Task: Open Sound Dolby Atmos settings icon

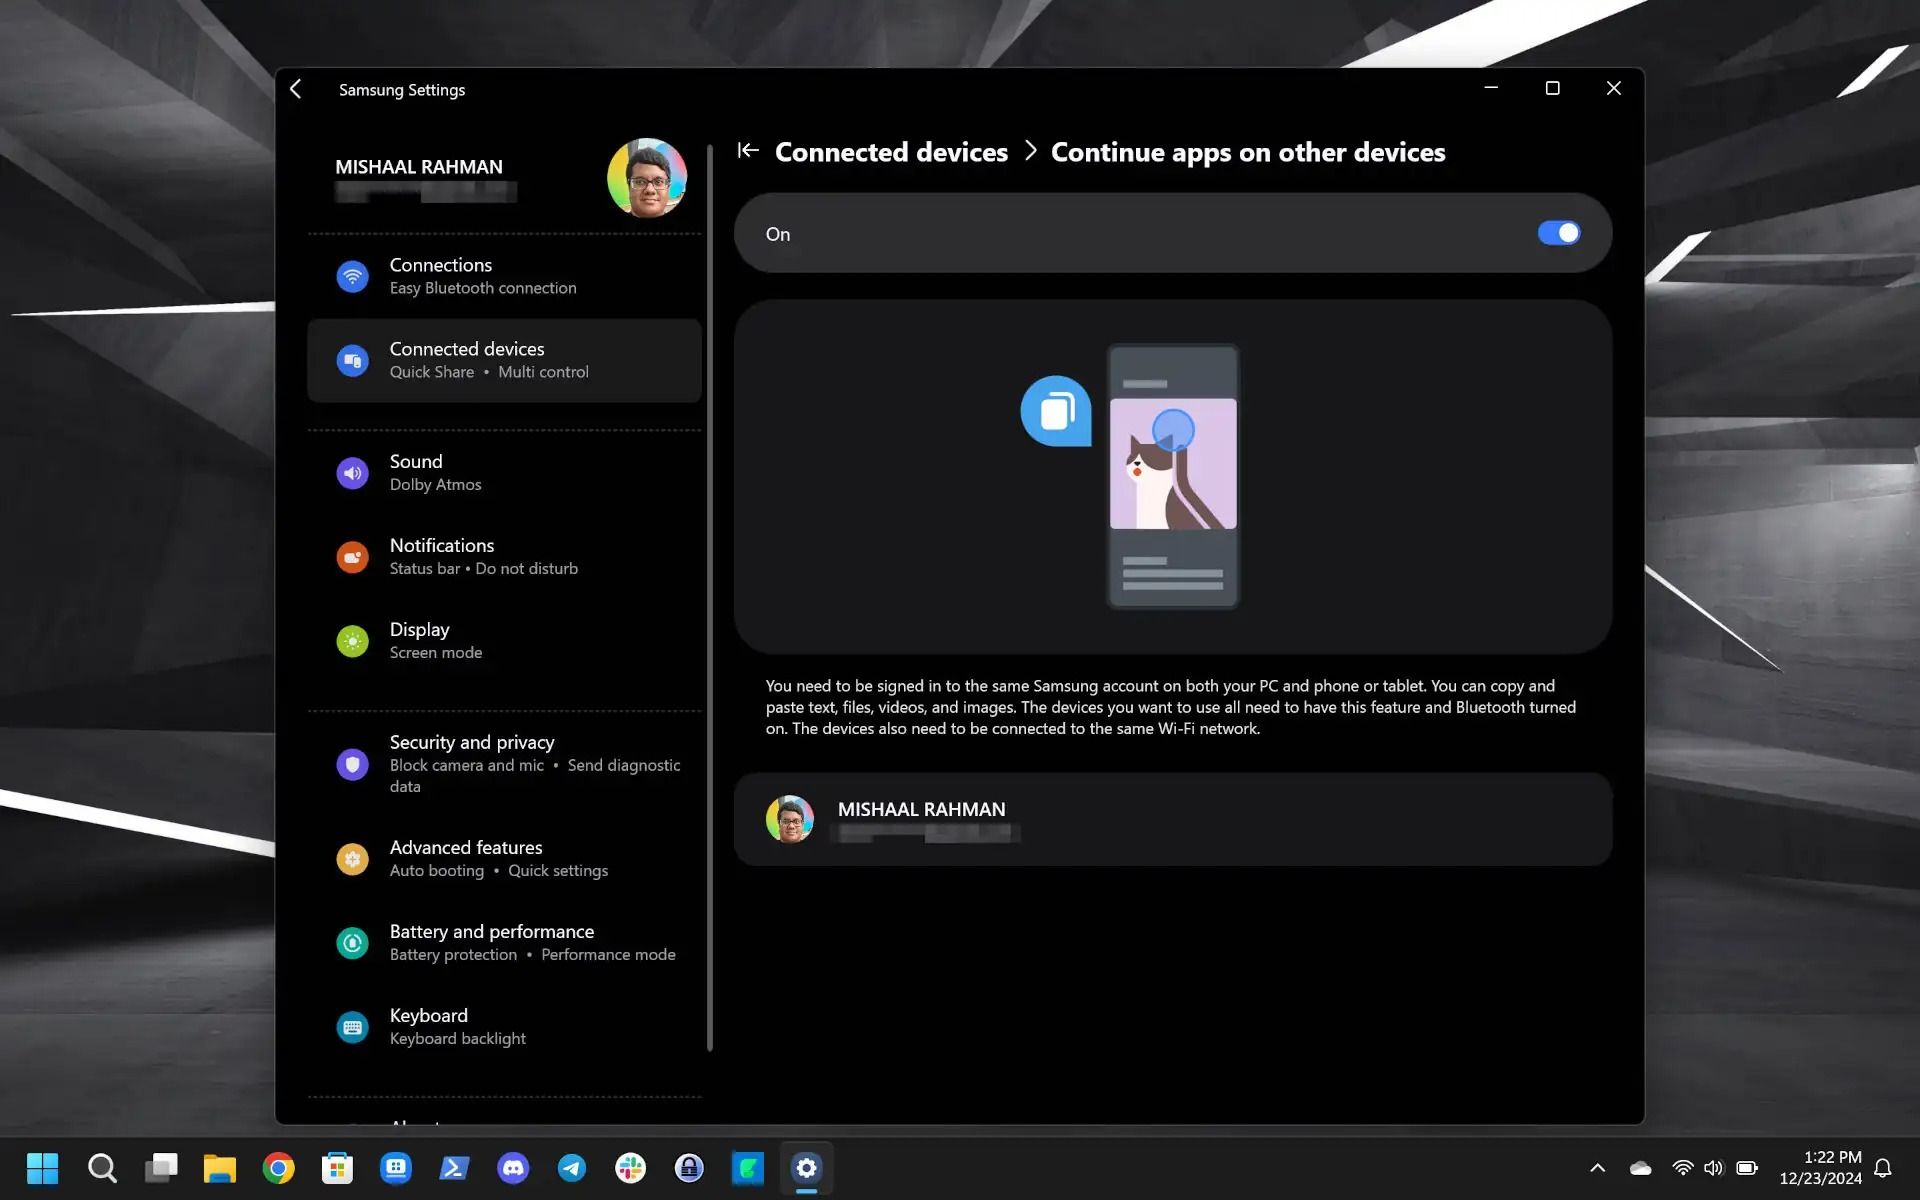Action: coord(351,471)
